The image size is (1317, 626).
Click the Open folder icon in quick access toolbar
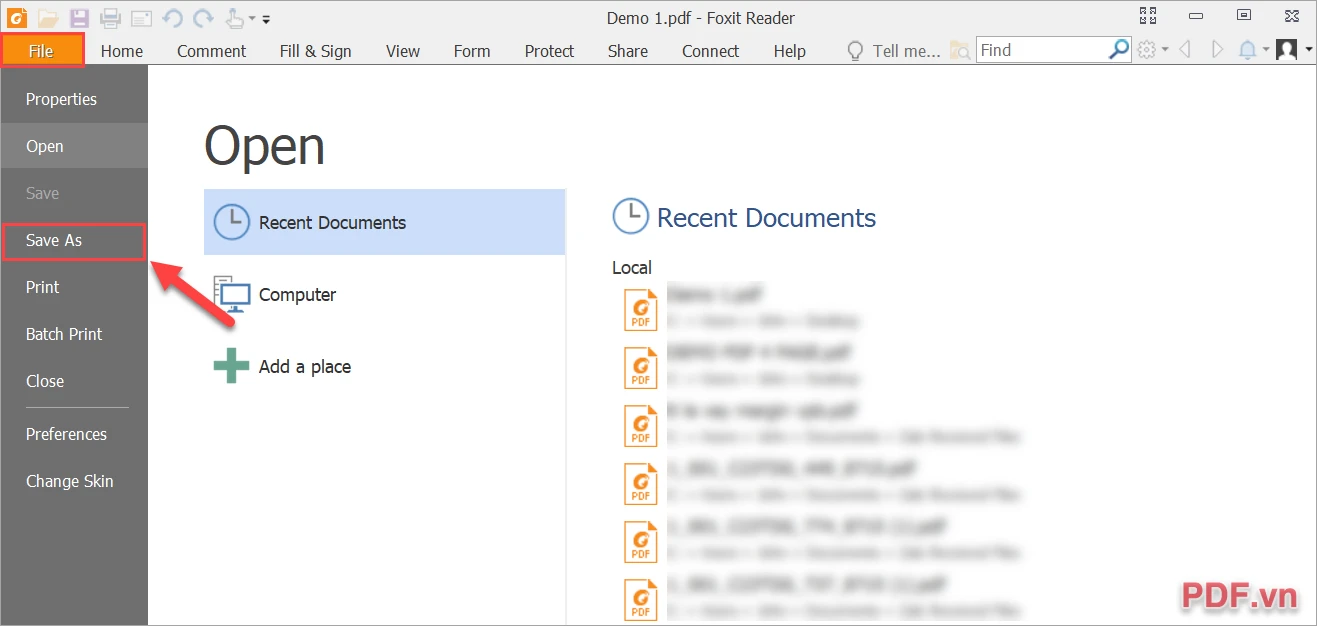click(x=48, y=17)
